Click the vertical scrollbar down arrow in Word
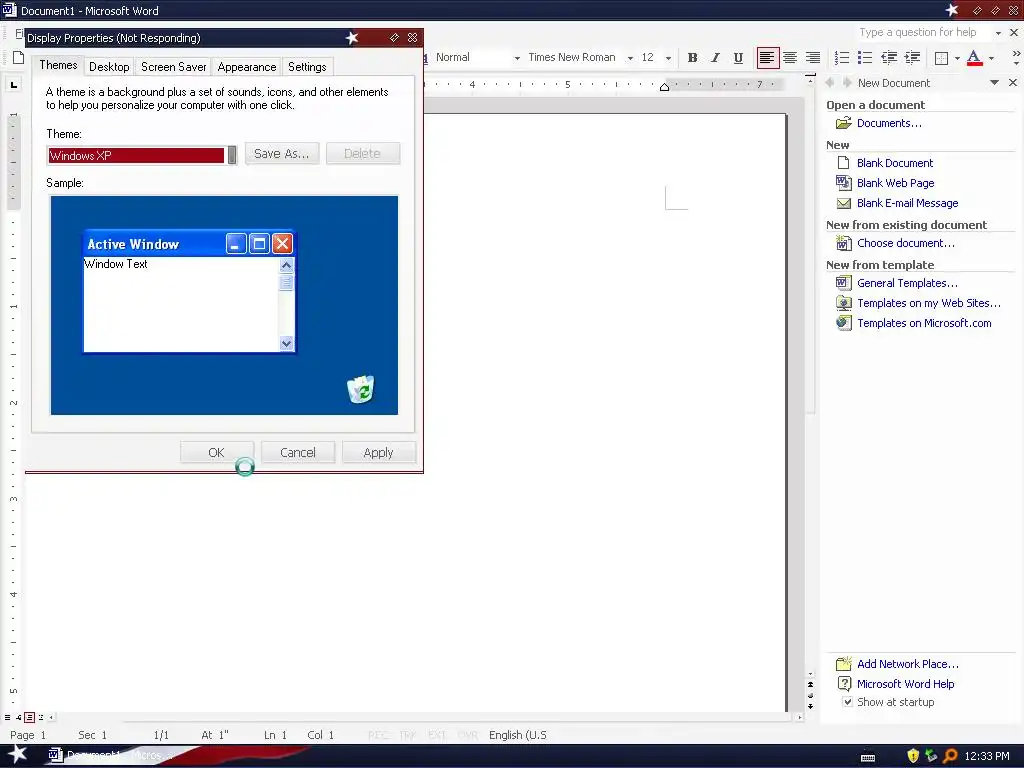This screenshot has width=1024, height=768. point(810,674)
